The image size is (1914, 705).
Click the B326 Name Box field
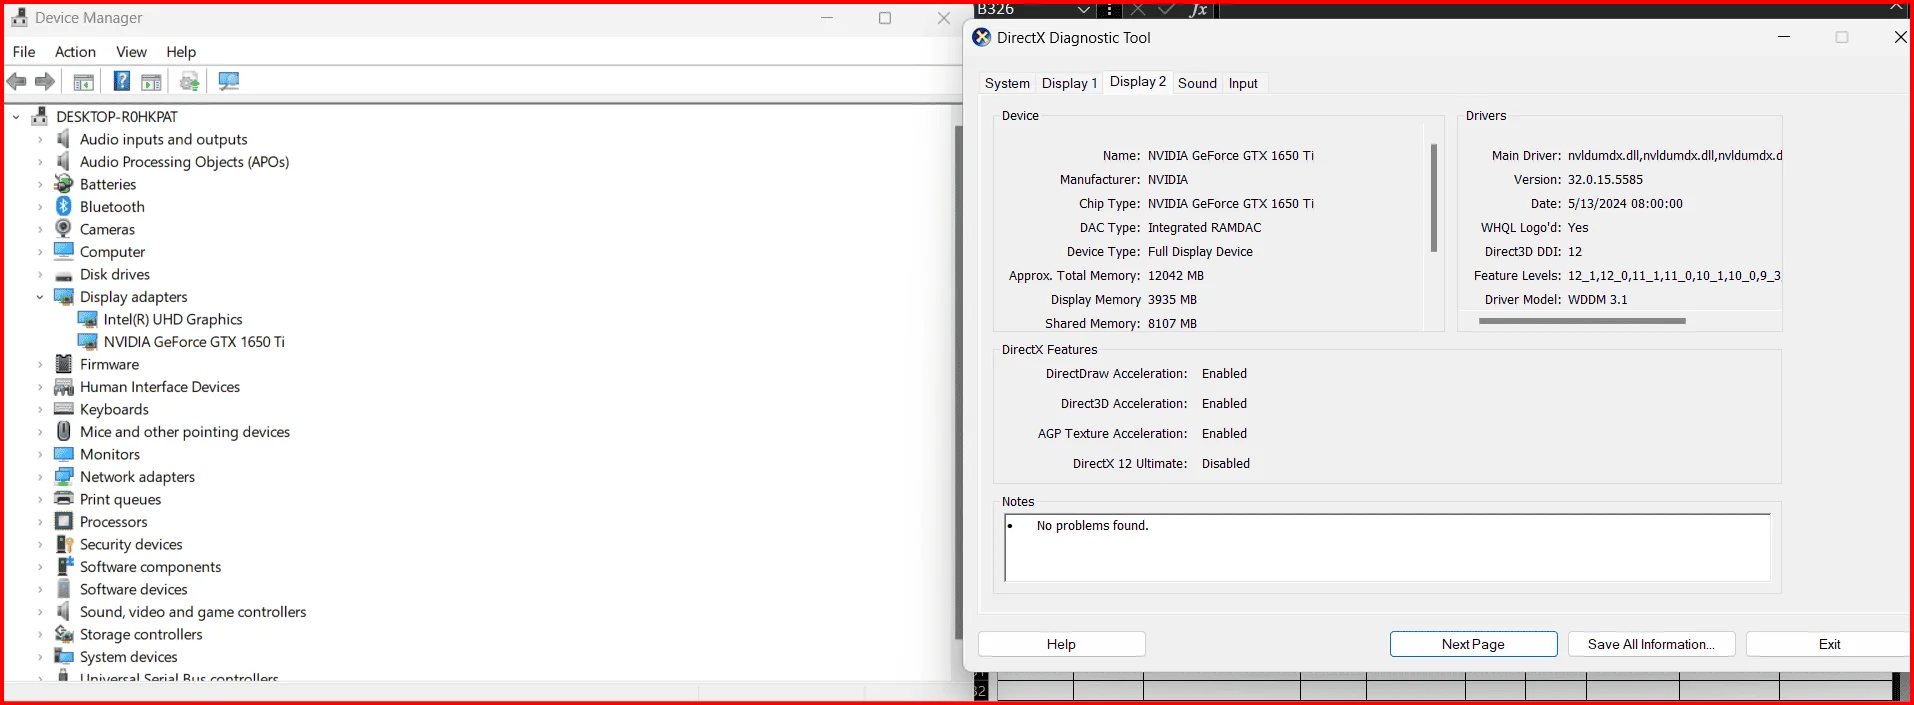1025,9
